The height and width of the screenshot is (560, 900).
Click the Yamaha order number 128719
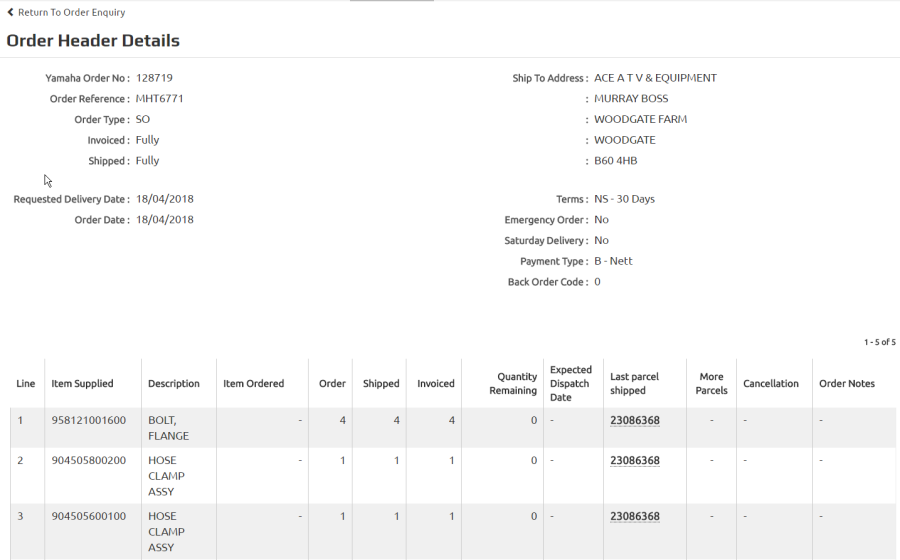[x=154, y=78]
